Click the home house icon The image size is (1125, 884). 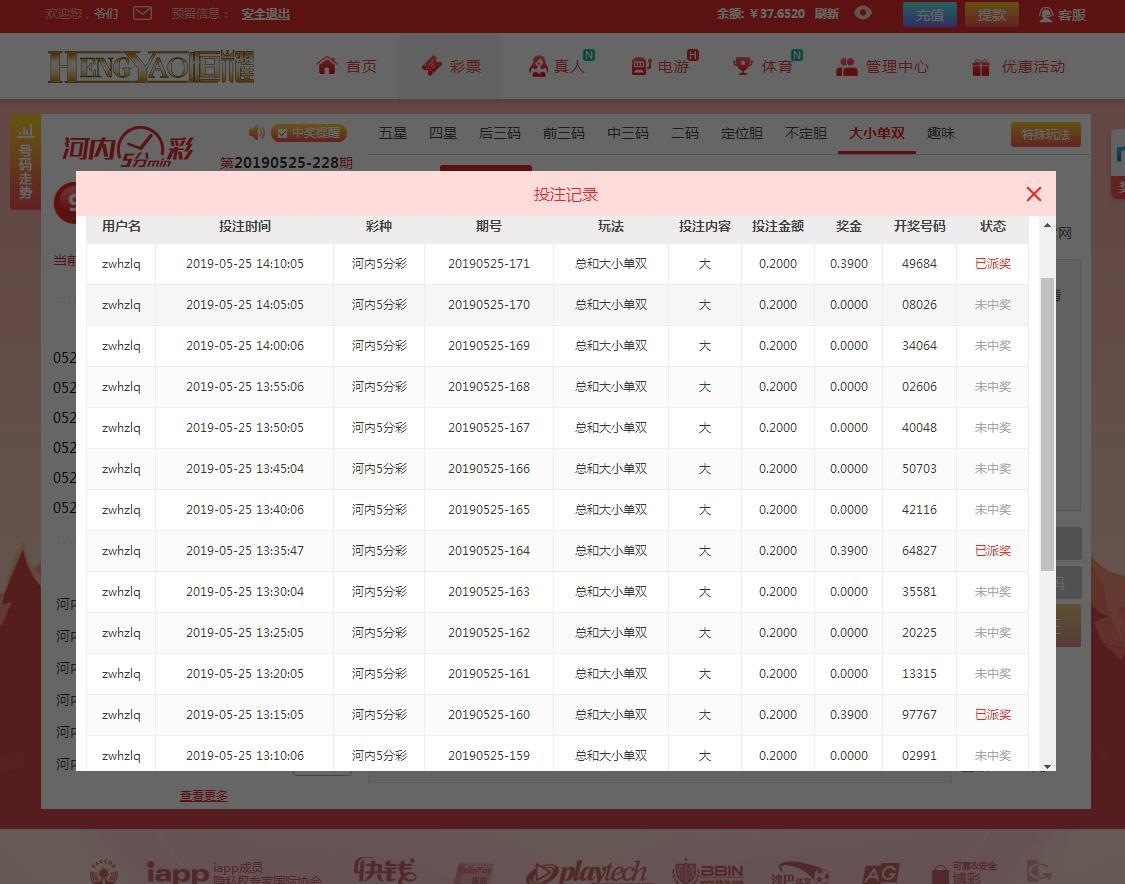[326, 65]
